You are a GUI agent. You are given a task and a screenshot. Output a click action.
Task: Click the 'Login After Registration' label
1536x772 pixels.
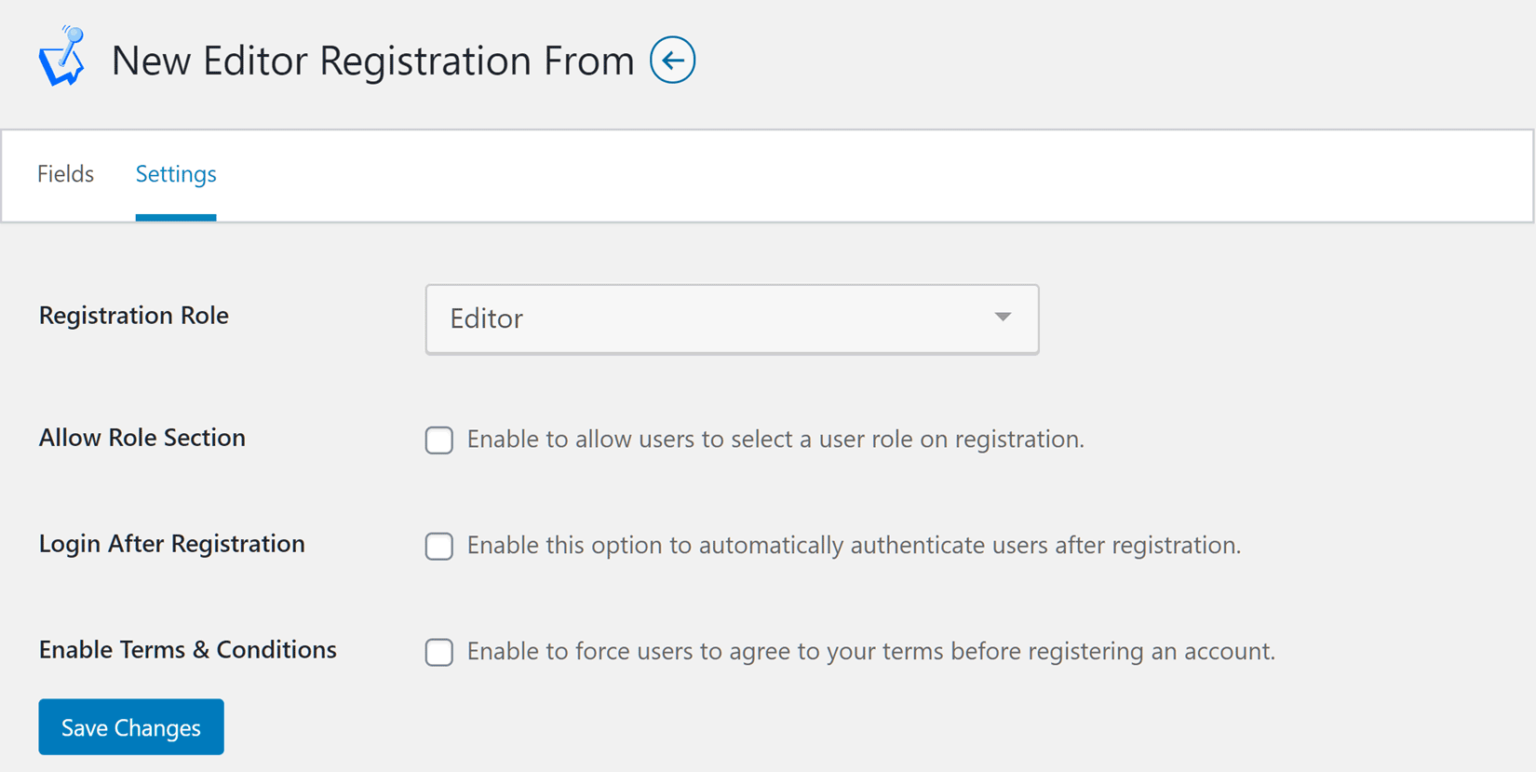coord(172,544)
